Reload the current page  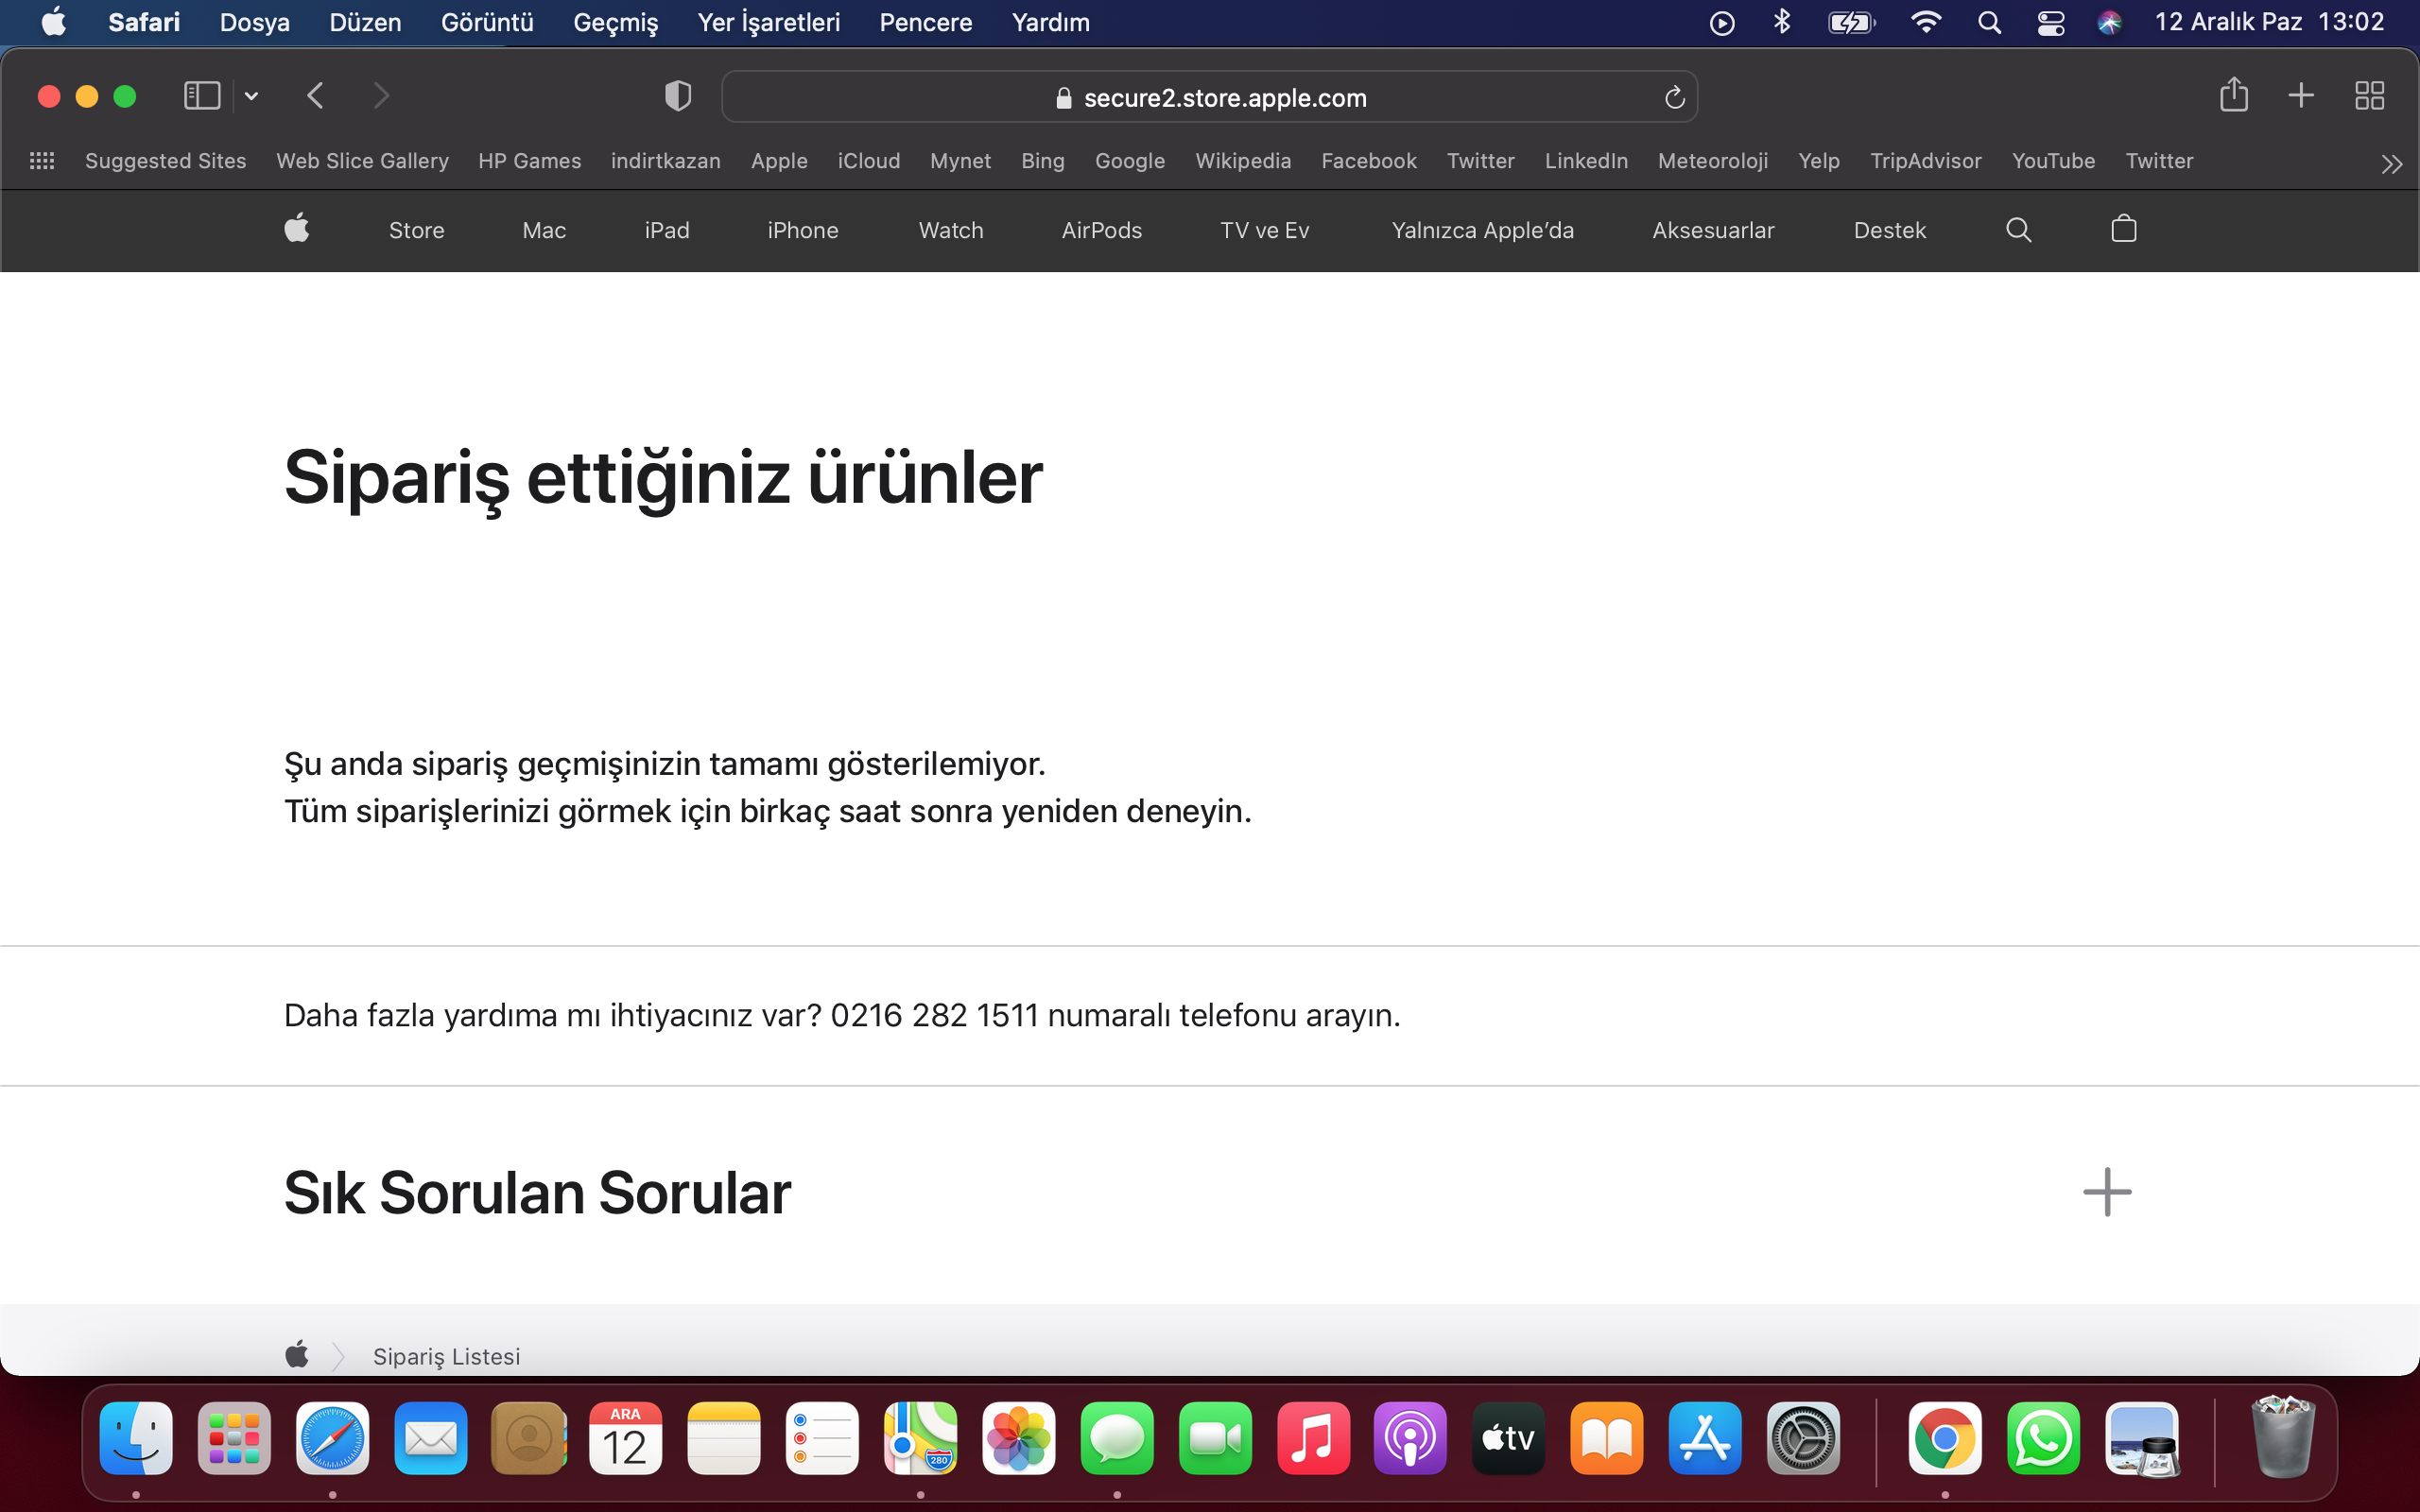(1675, 97)
